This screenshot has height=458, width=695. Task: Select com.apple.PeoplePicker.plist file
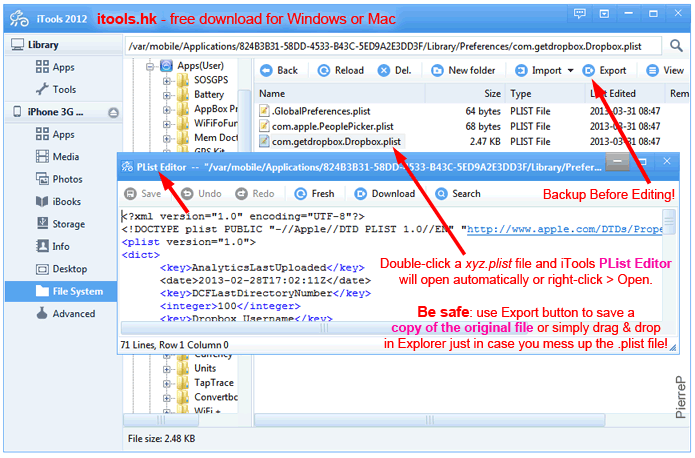pos(326,126)
